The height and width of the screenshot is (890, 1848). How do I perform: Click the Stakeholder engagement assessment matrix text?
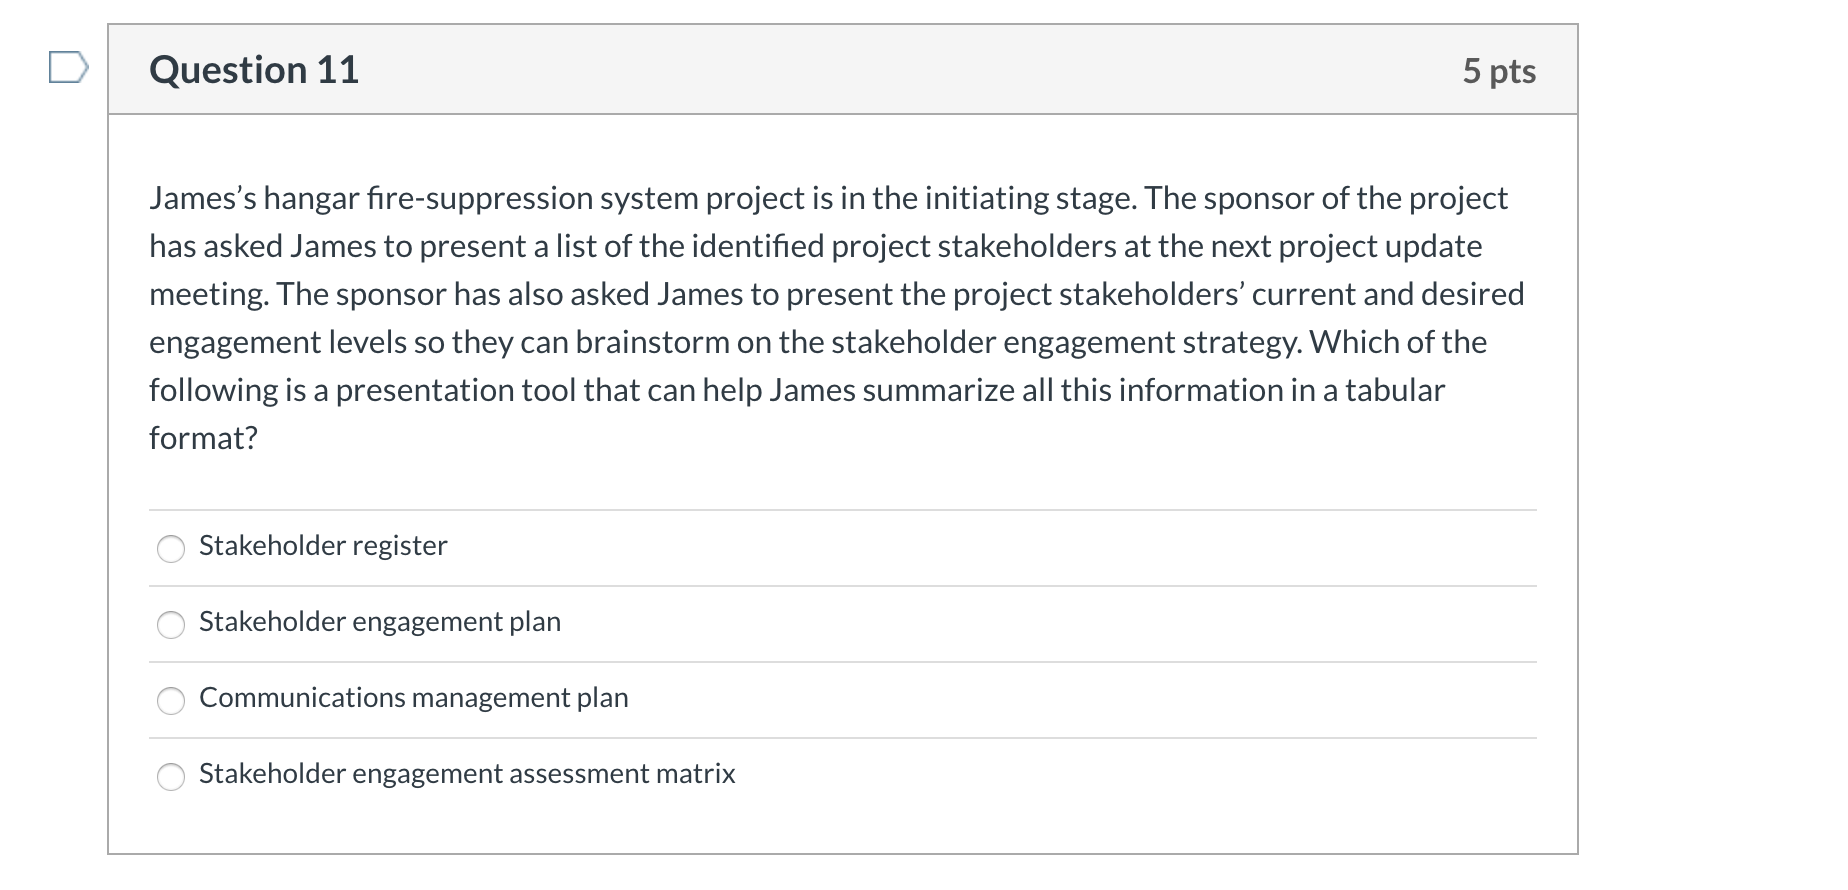tap(466, 774)
